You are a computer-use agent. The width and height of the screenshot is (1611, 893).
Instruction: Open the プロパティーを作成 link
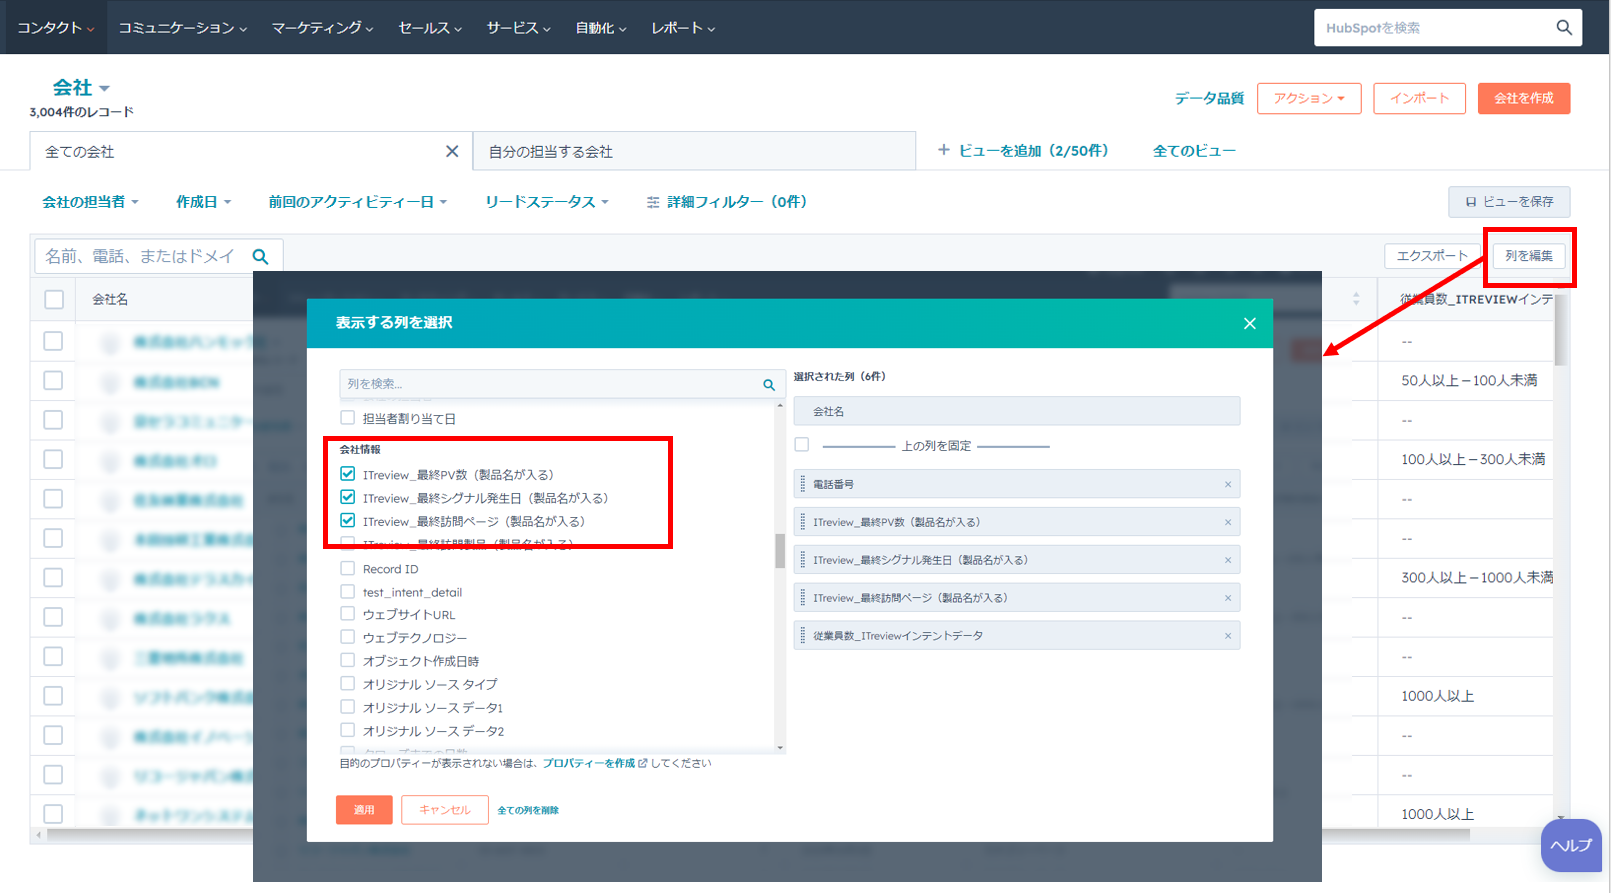click(x=590, y=763)
